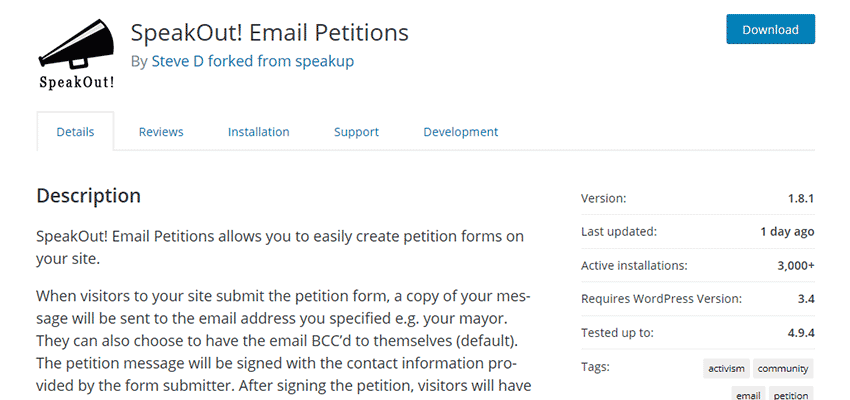The width and height of the screenshot is (850, 400).
Task: Switch to the Reviews tab
Action: pos(161,132)
